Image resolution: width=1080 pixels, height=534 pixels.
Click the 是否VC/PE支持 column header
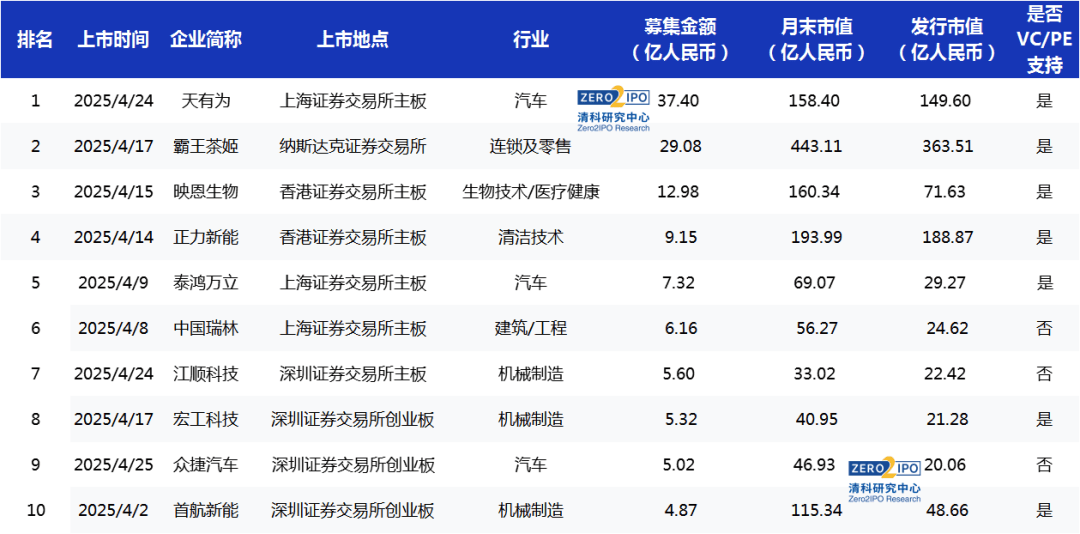click(x=1045, y=39)
